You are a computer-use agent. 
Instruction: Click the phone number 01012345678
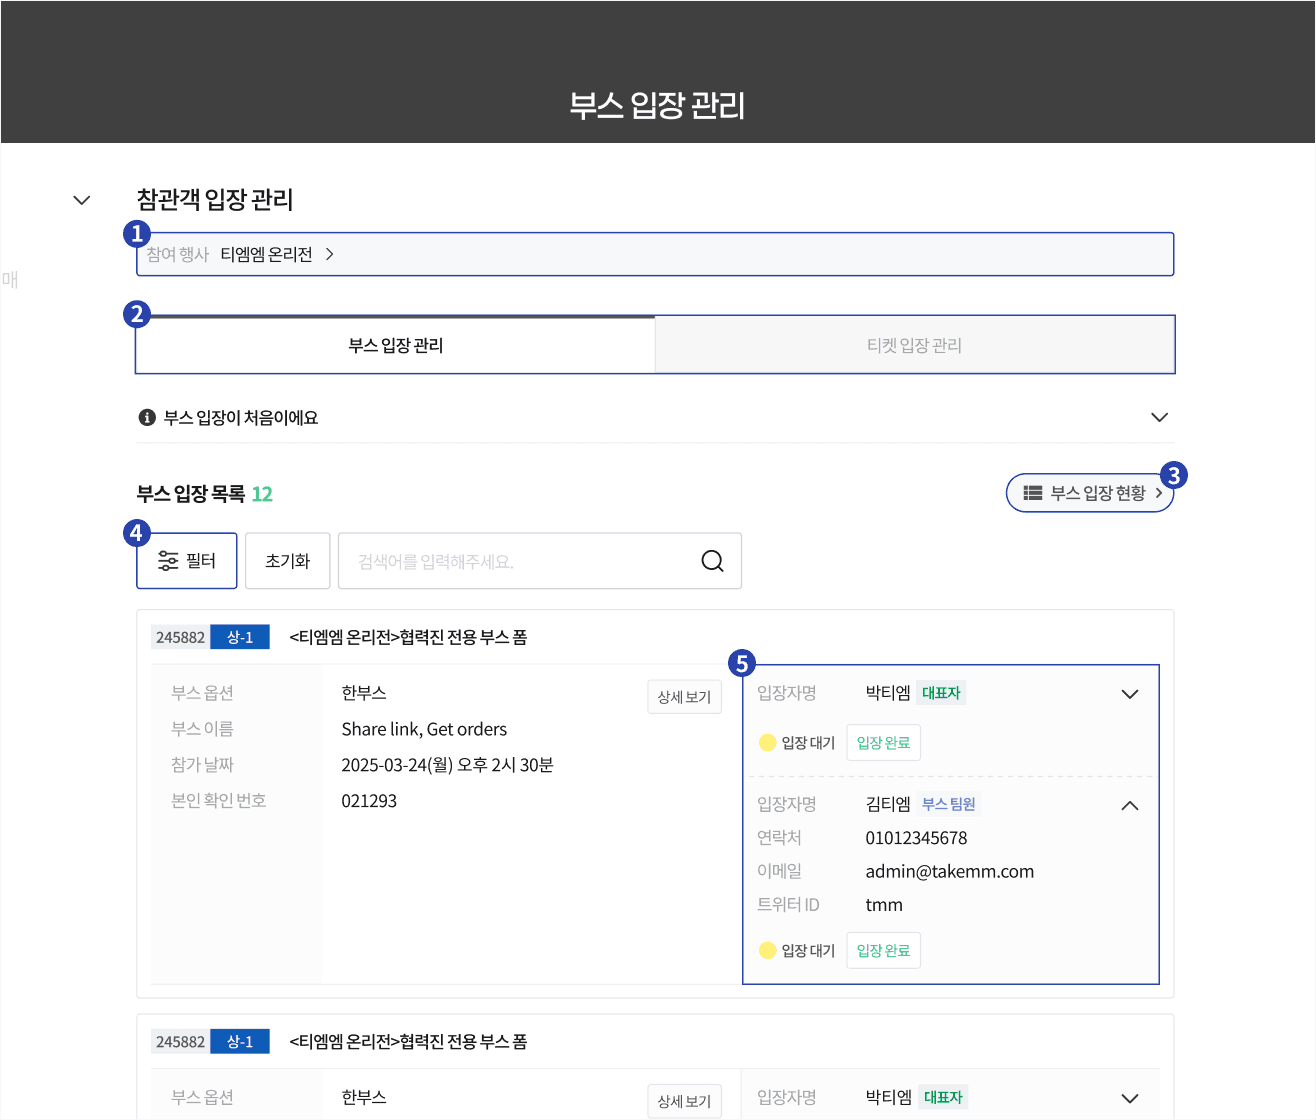pos(916,838)
